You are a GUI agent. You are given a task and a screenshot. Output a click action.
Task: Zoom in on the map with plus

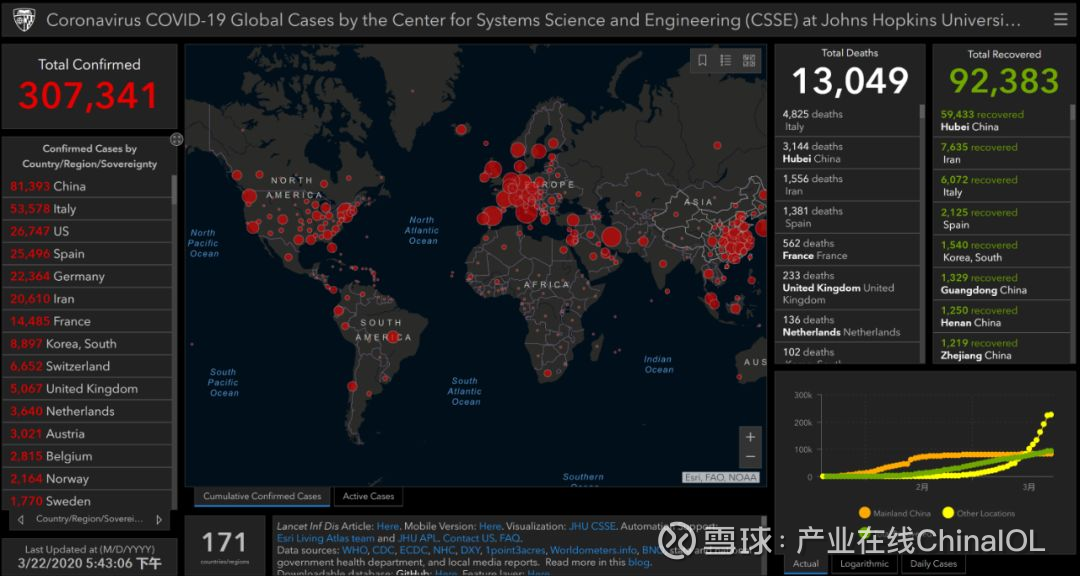750,437
